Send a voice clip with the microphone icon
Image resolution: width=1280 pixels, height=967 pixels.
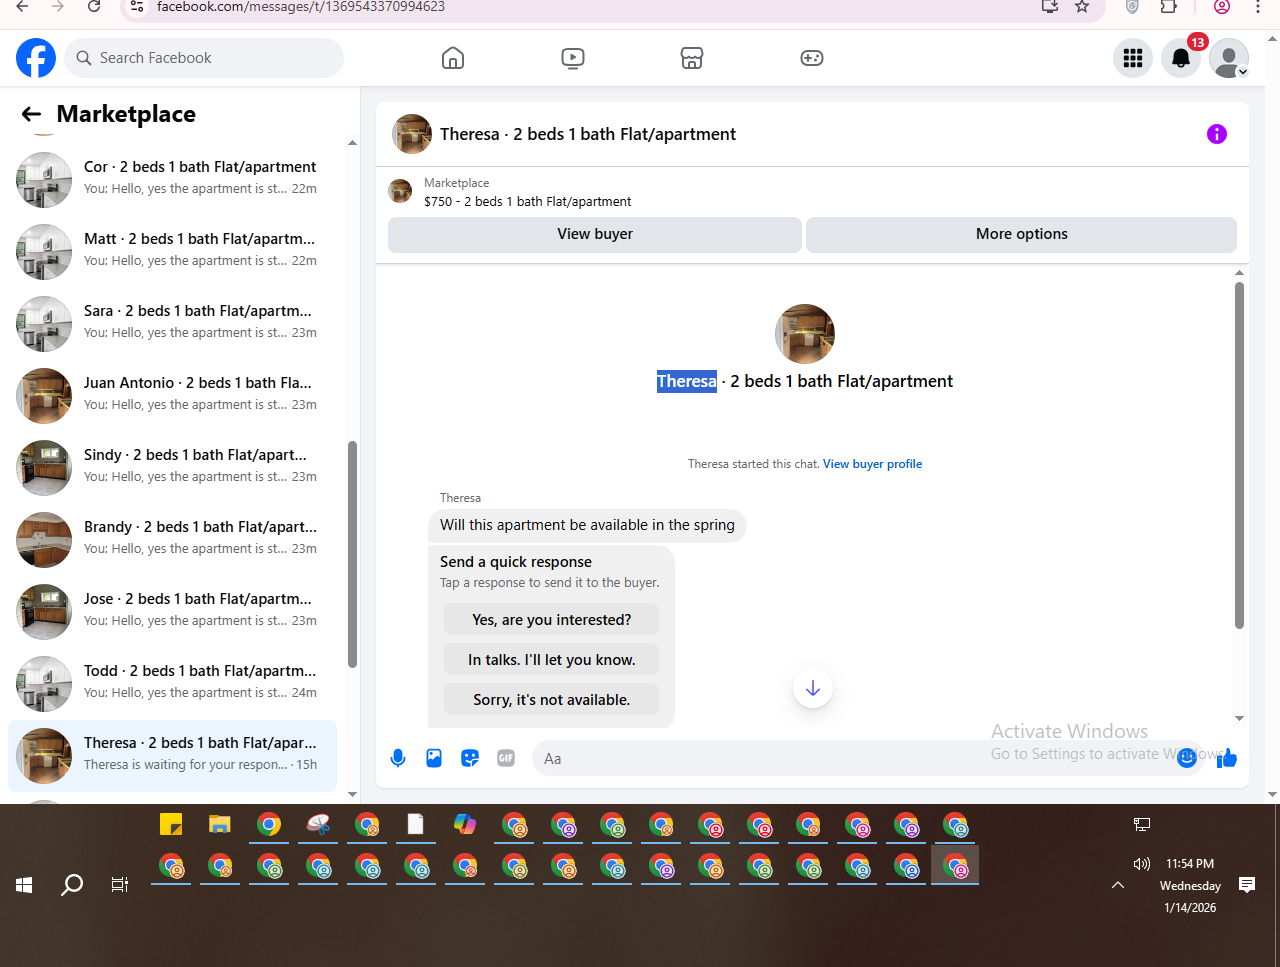pyautogui.click(x=398, y=758)
